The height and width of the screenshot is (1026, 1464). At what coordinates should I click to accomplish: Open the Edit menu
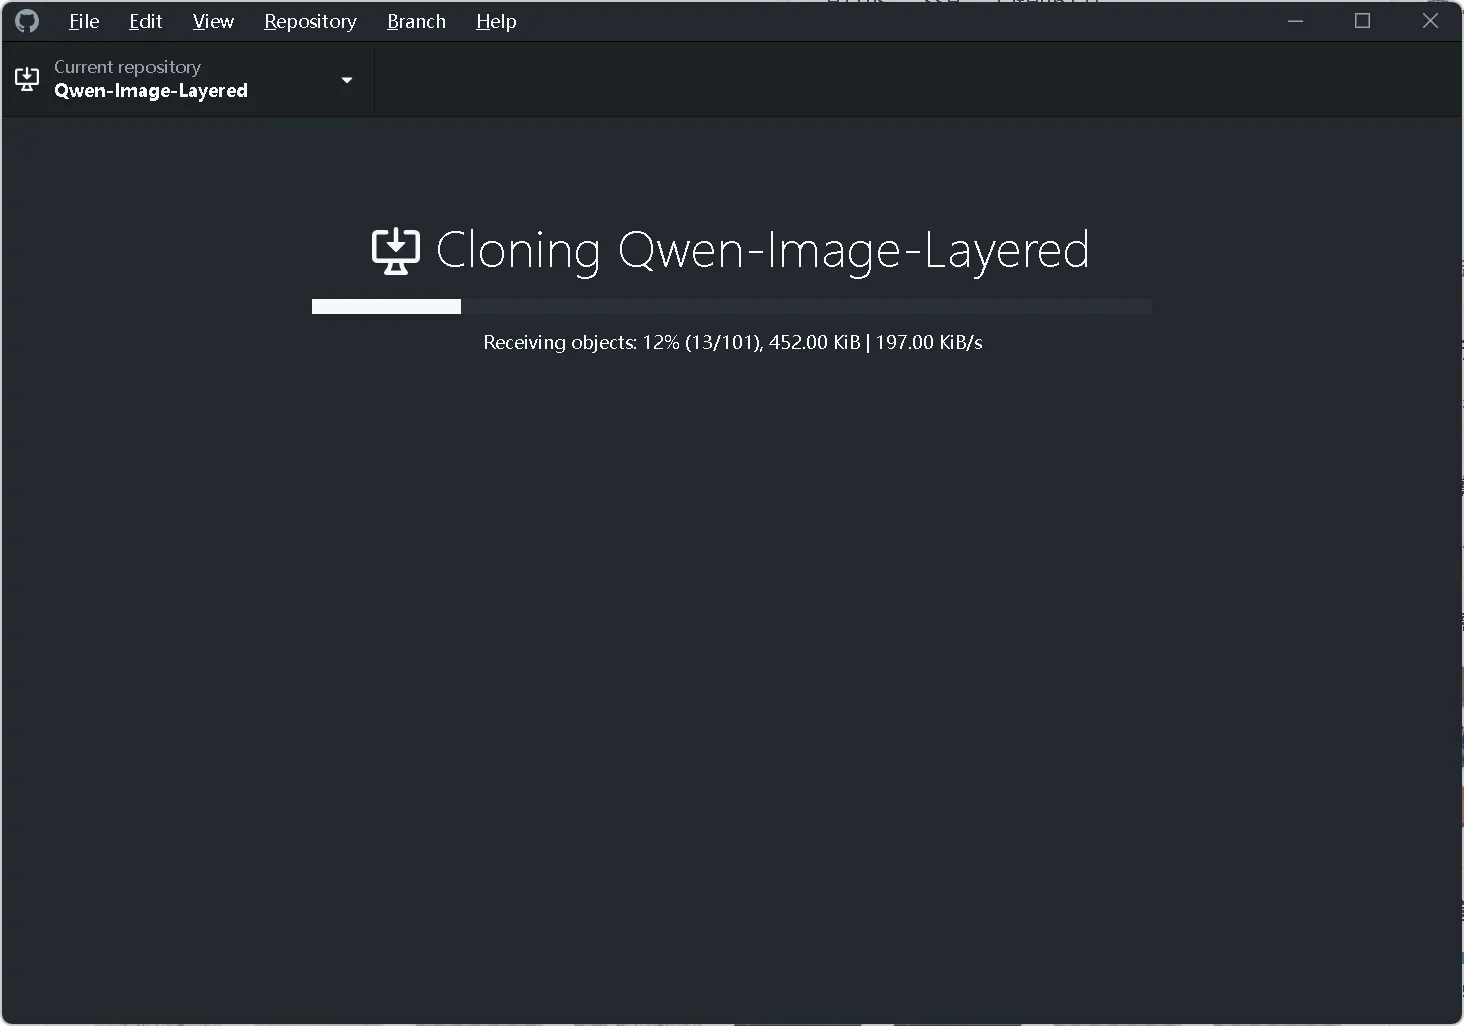(145, 21)
